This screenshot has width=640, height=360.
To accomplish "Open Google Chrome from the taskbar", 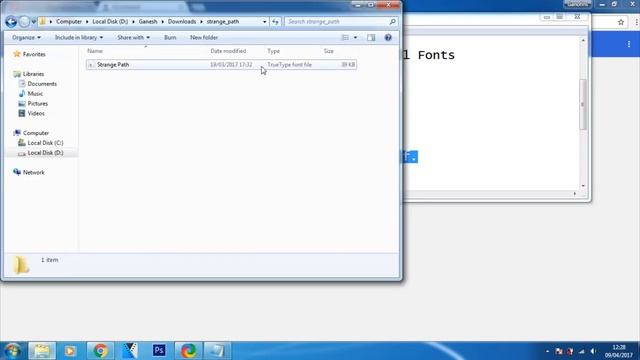I will click(x=100, y=351).
